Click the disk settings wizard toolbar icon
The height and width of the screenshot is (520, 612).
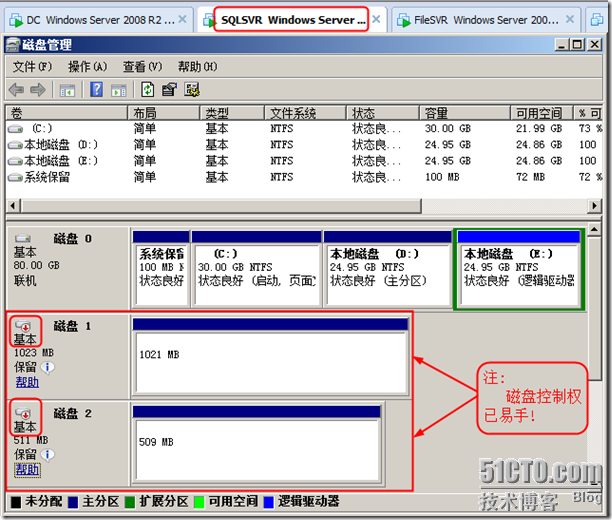(x=192, y=89)
